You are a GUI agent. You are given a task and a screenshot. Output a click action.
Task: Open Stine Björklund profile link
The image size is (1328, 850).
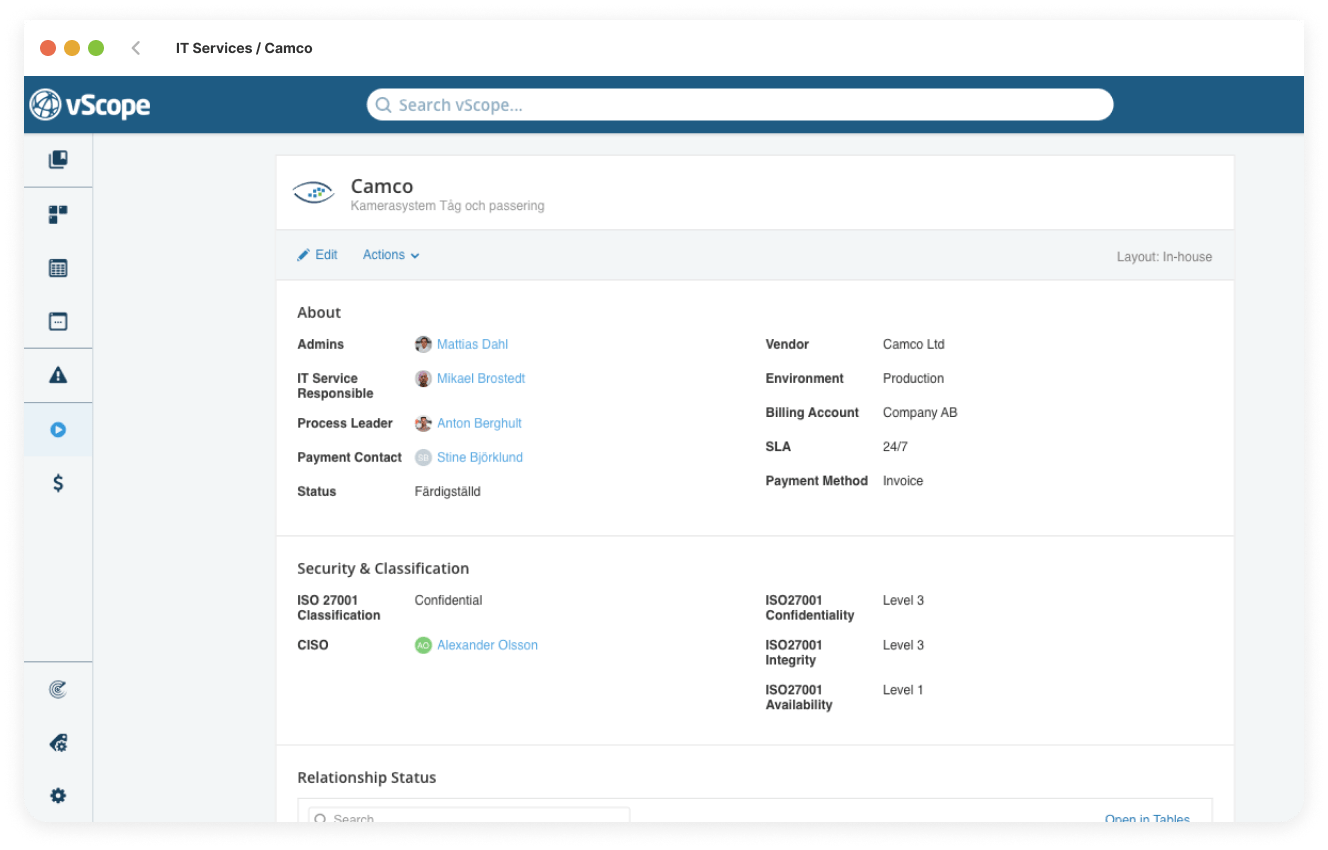pyautogui.click(x=480, y=457)
